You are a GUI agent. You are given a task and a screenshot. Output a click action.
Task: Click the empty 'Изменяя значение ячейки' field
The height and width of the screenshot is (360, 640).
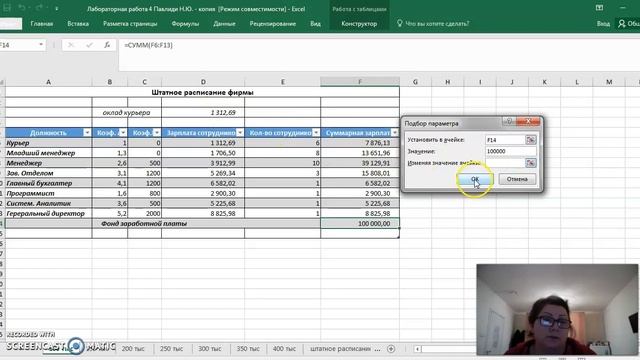coord(505,163)
